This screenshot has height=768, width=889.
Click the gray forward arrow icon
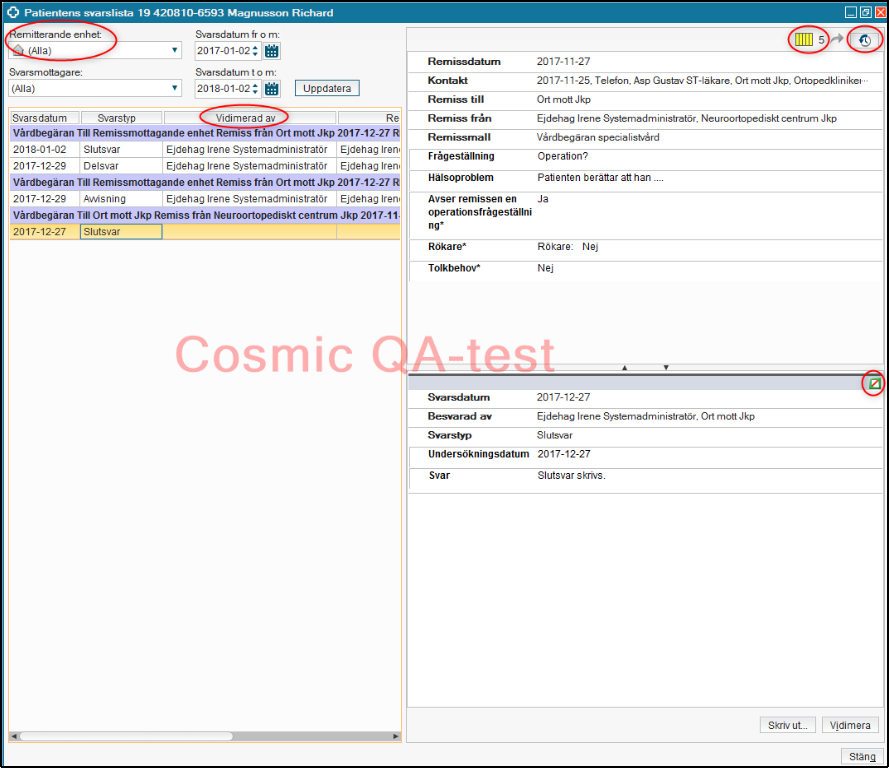(x=837, y=40)
